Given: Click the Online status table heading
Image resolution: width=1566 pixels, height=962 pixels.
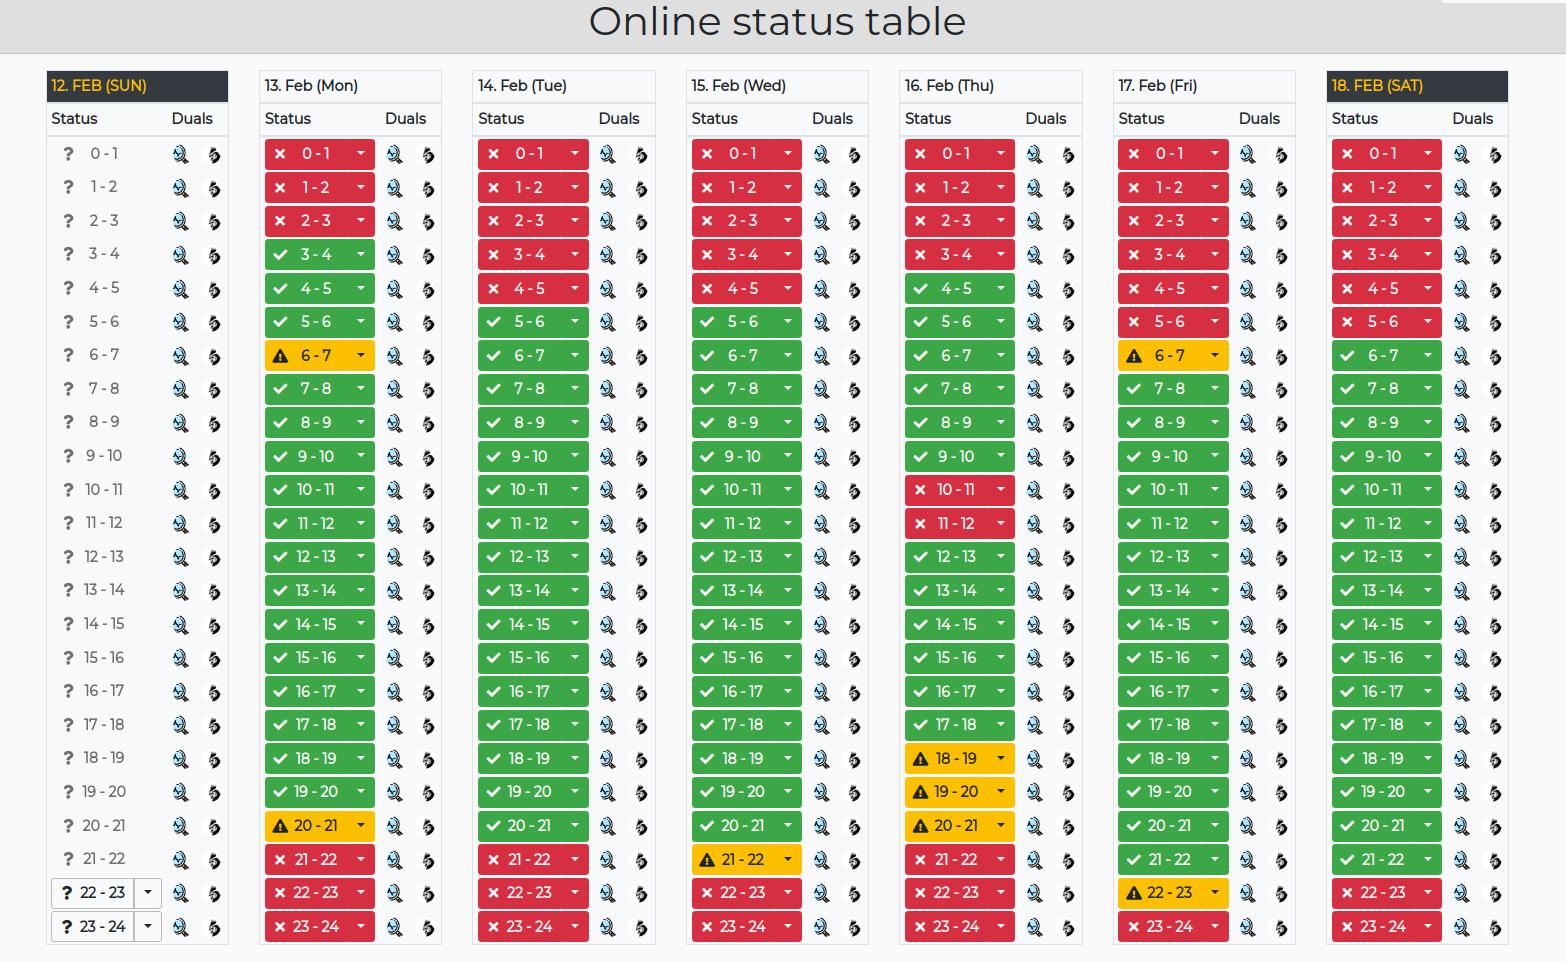Looking at the screenshot, I should click(x=777, y=22).
